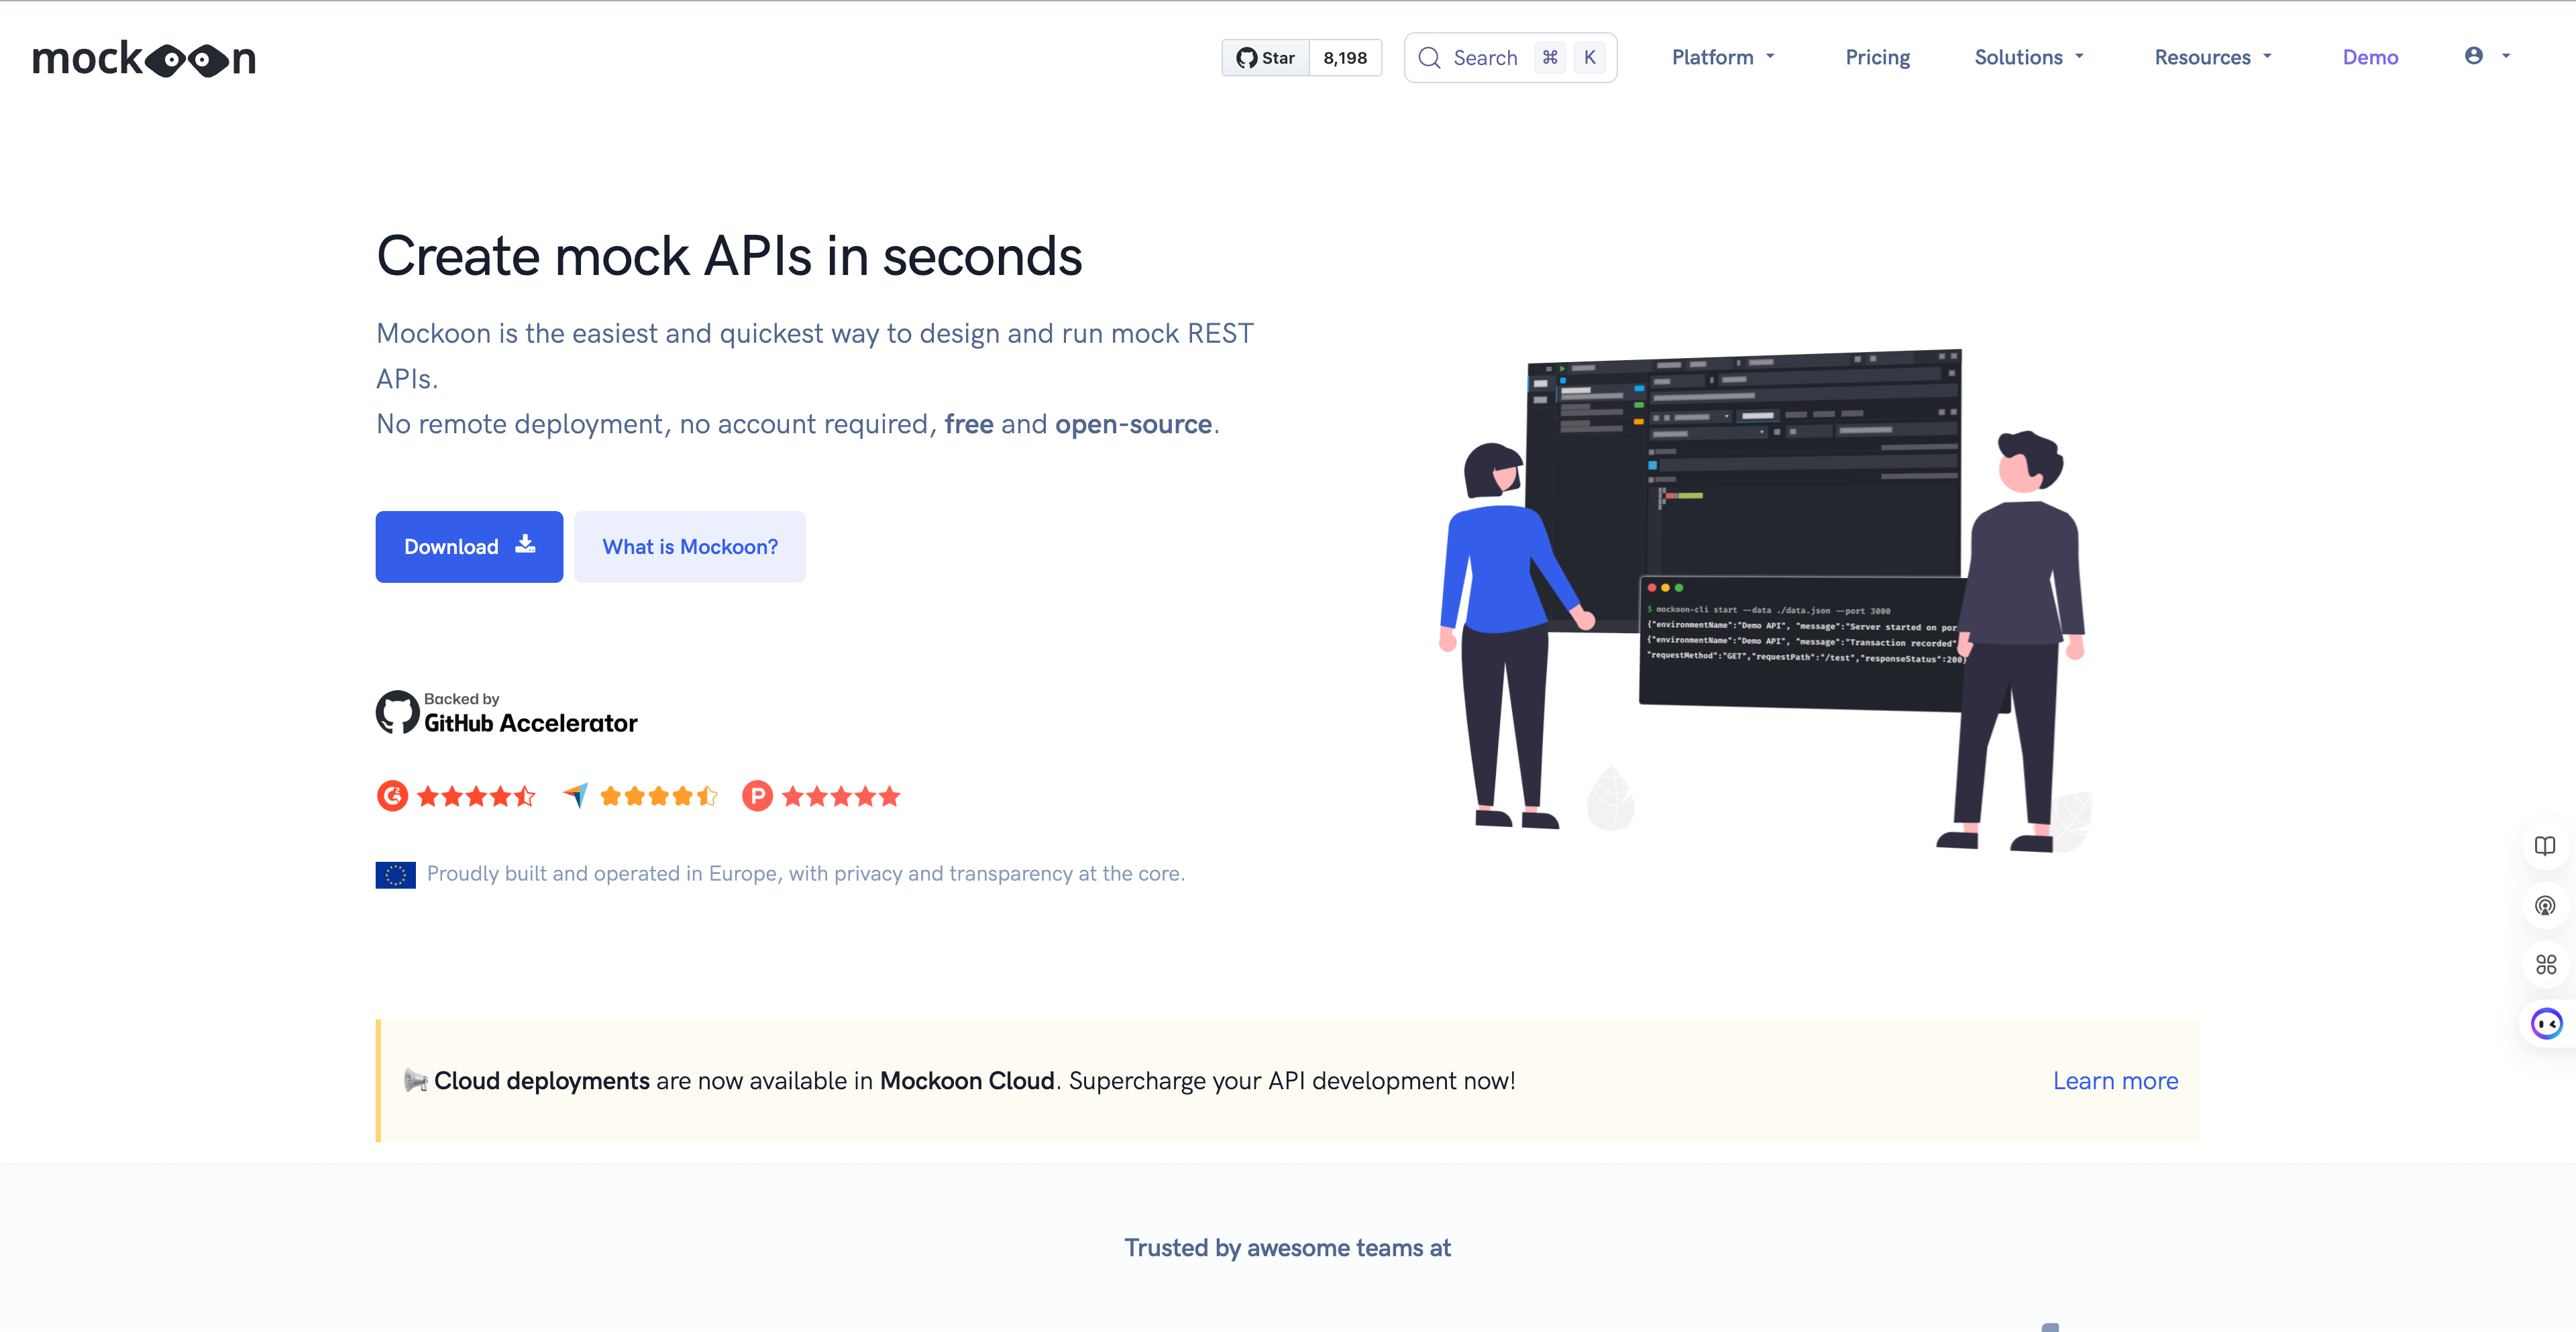Click the 'Trusted by awesome teams at' text
The image size is (2576, 1332).
[1287, 1248]
